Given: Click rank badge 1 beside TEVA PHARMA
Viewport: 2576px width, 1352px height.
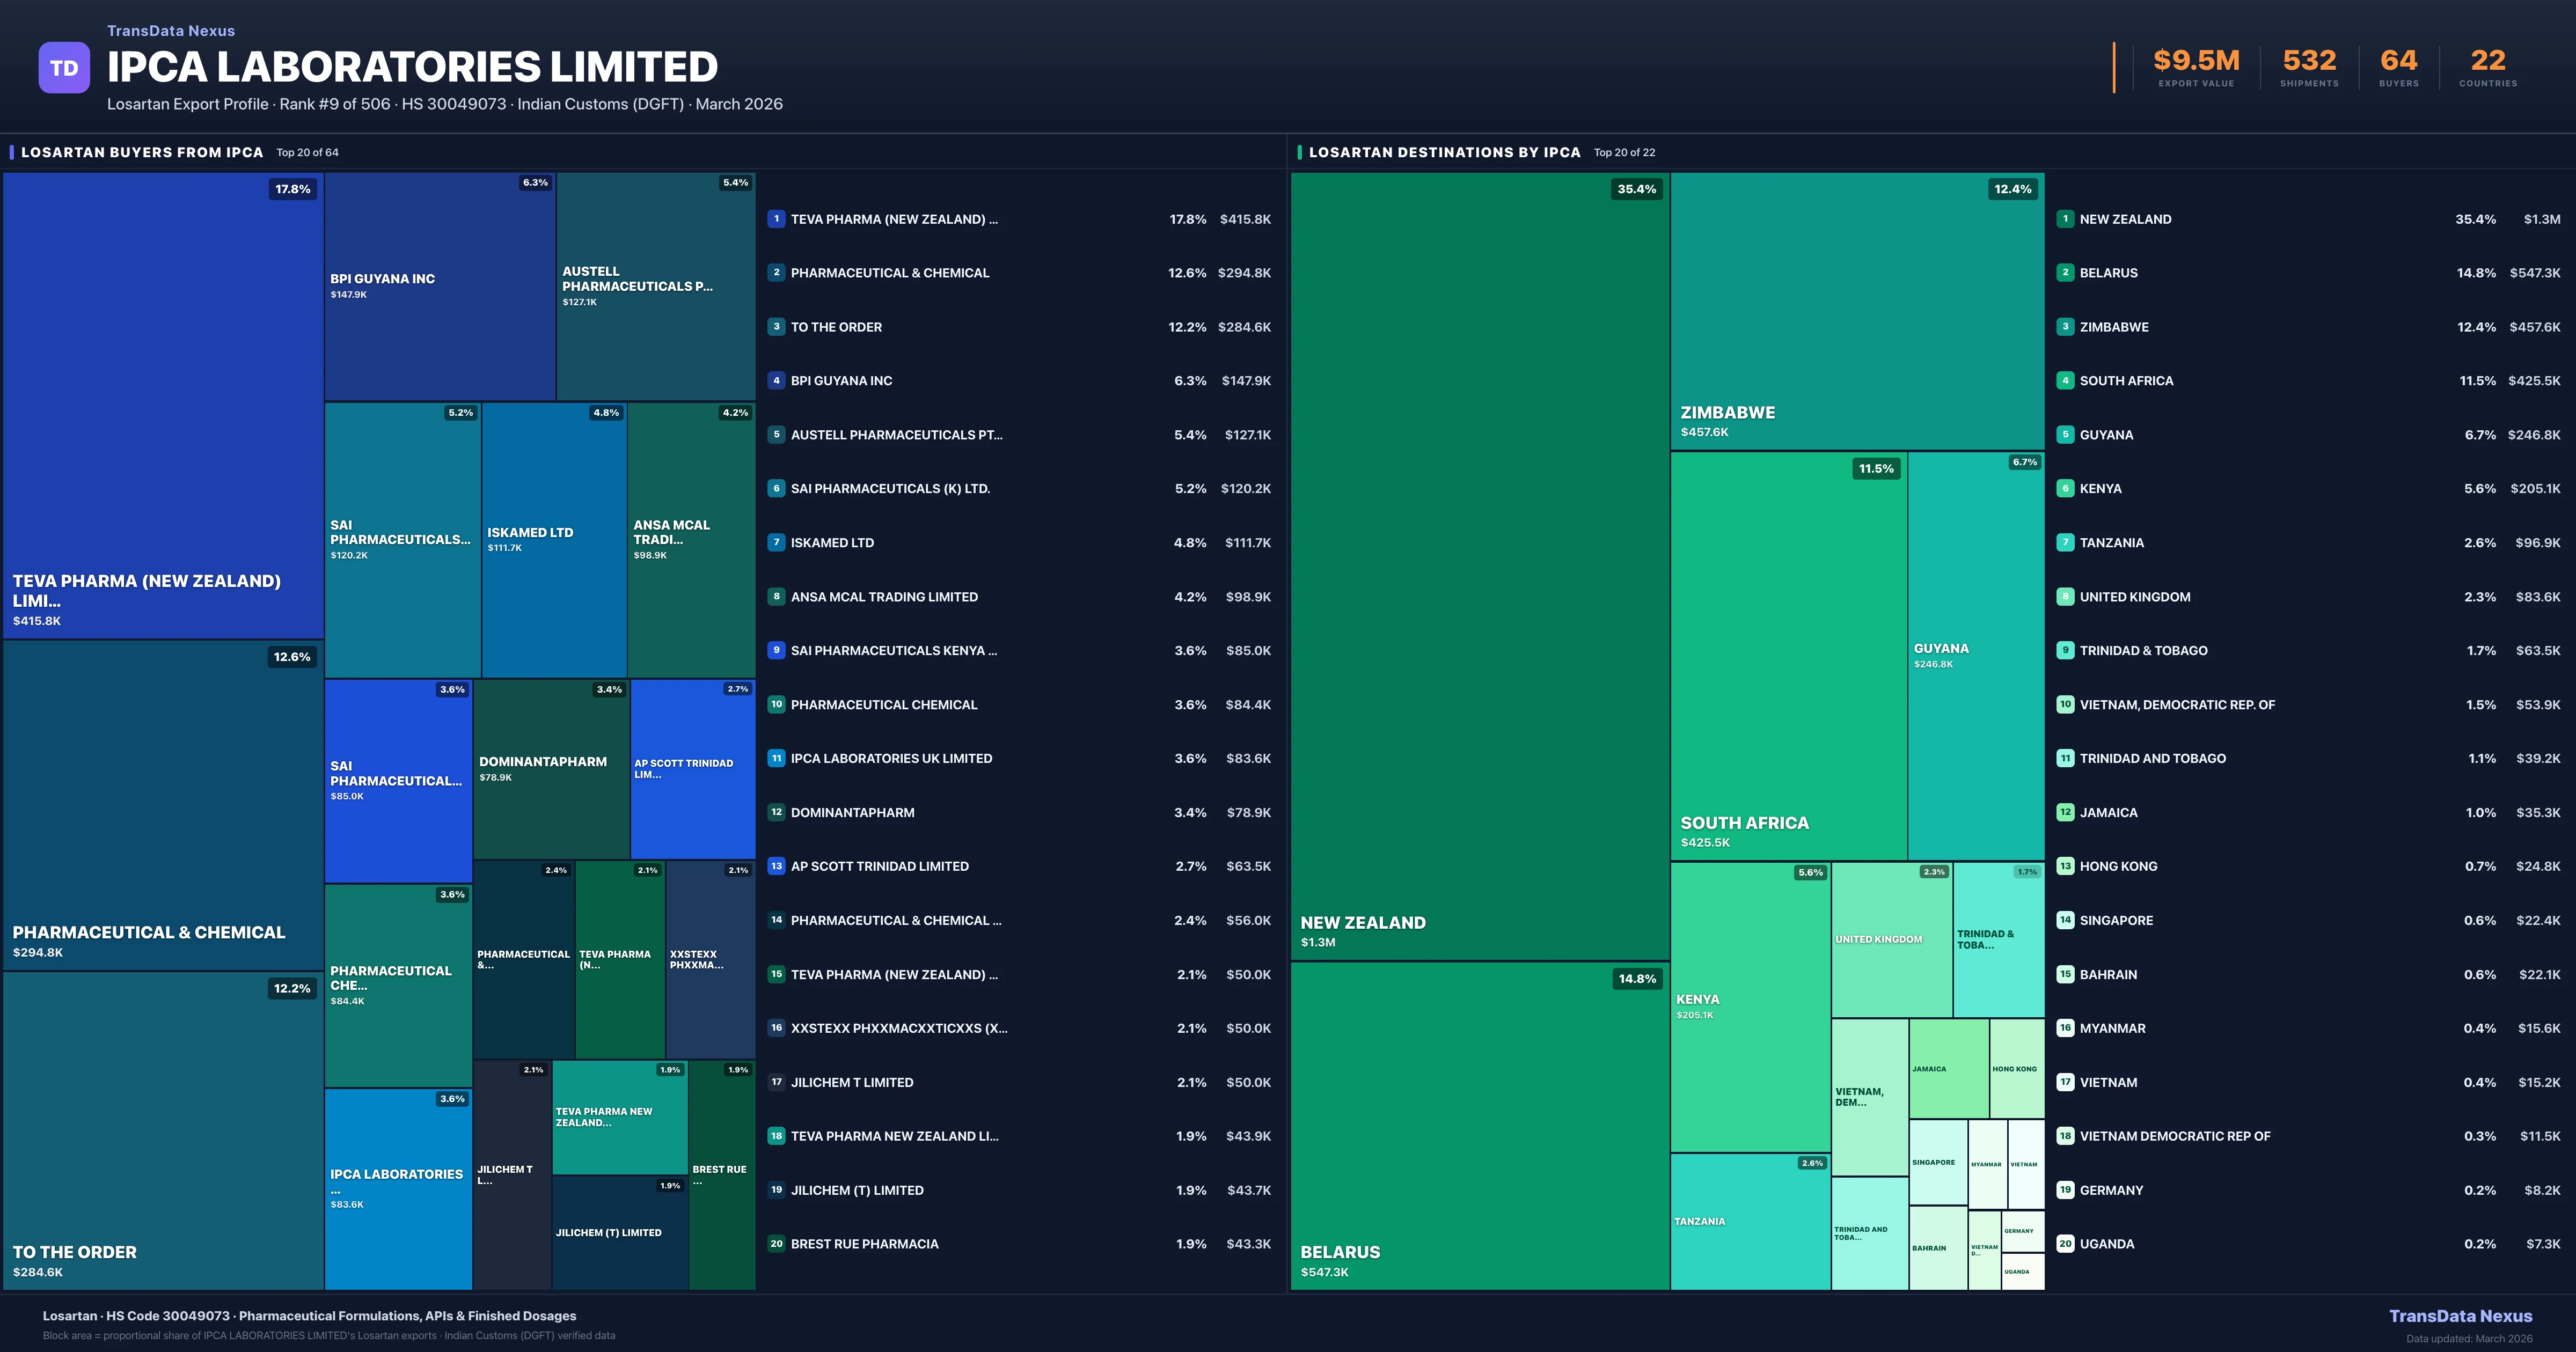Looking at the screenshot, I should 776,219.
